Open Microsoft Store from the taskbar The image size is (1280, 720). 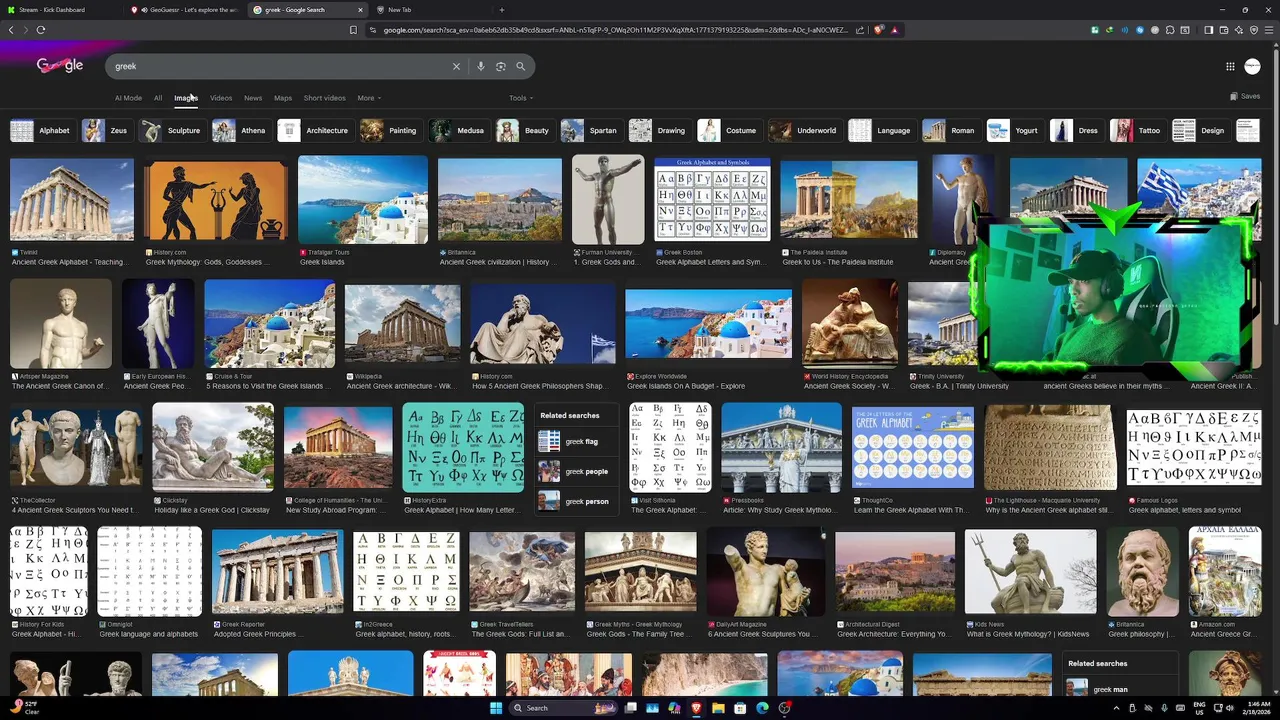click(740, 708)
